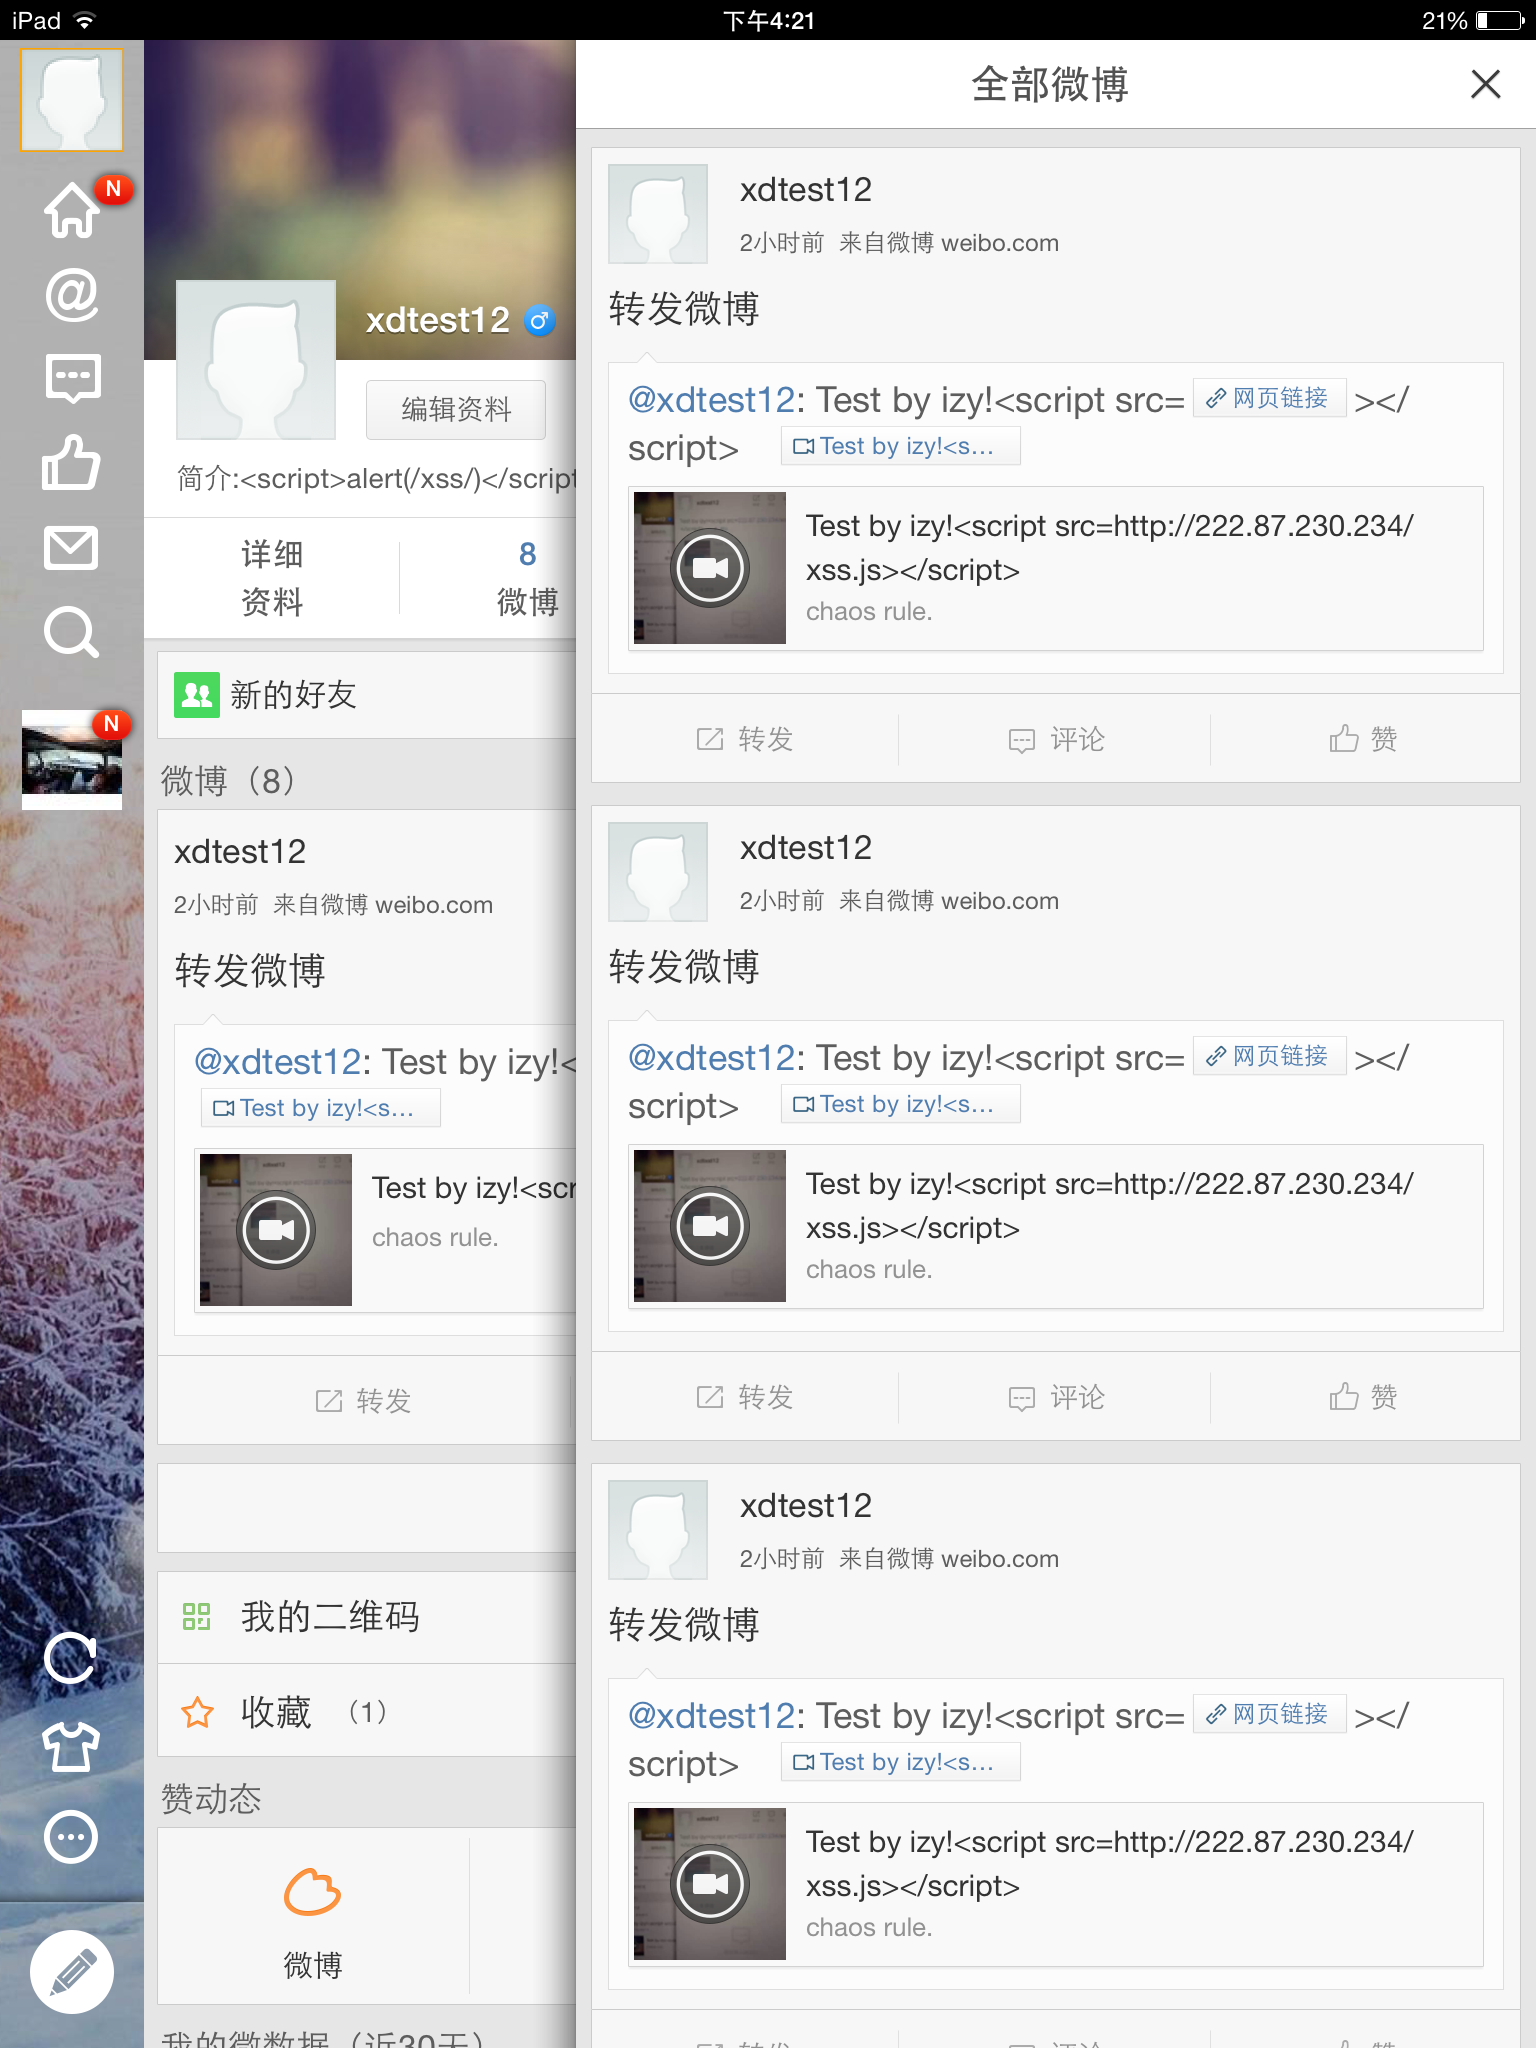Open the comments bubble icon in sidebar
Viewport: 1536px width, 2048px height.
tap(72, 379)
